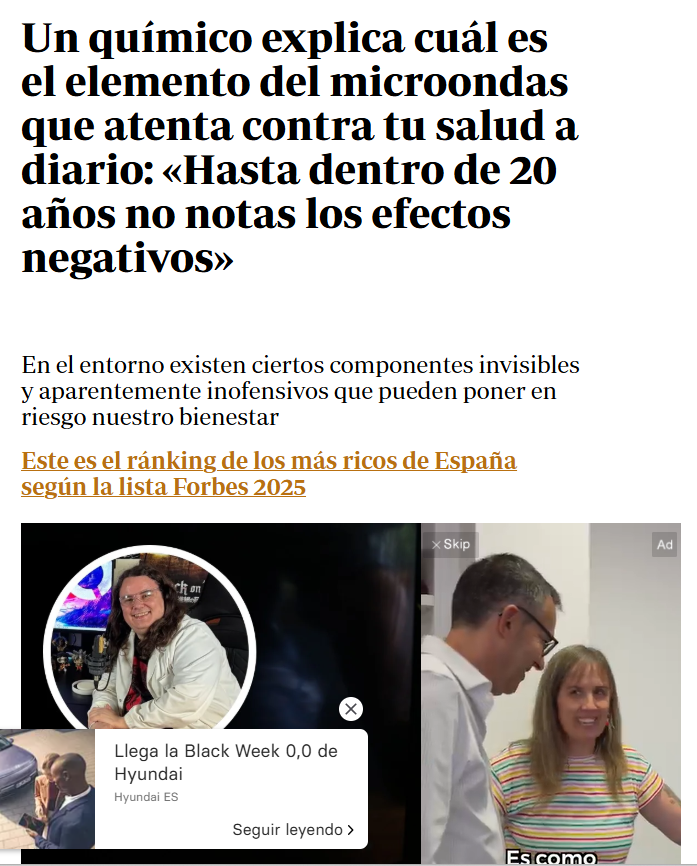Open the Llega la Black Week title
The height and width of the screenshot is (866, 697).
coord(225,762)
